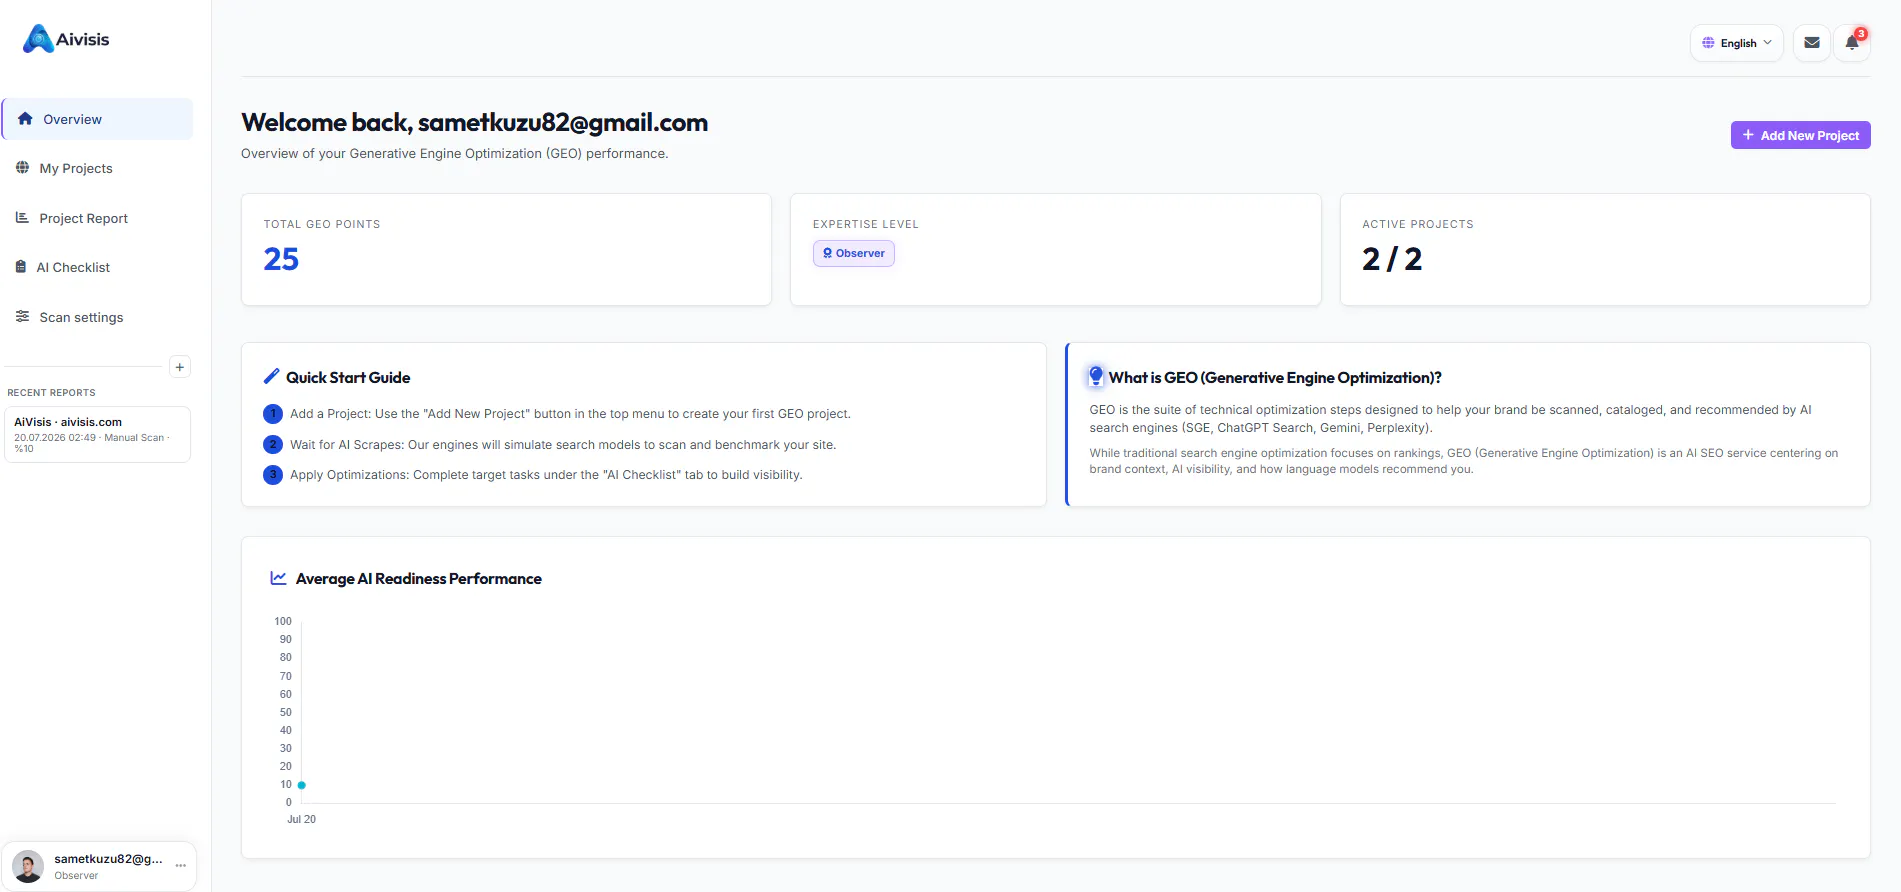The width and height of the screenshot is (1901, 892).
Task: Click the user avatar photo
Action: [28, 866]
